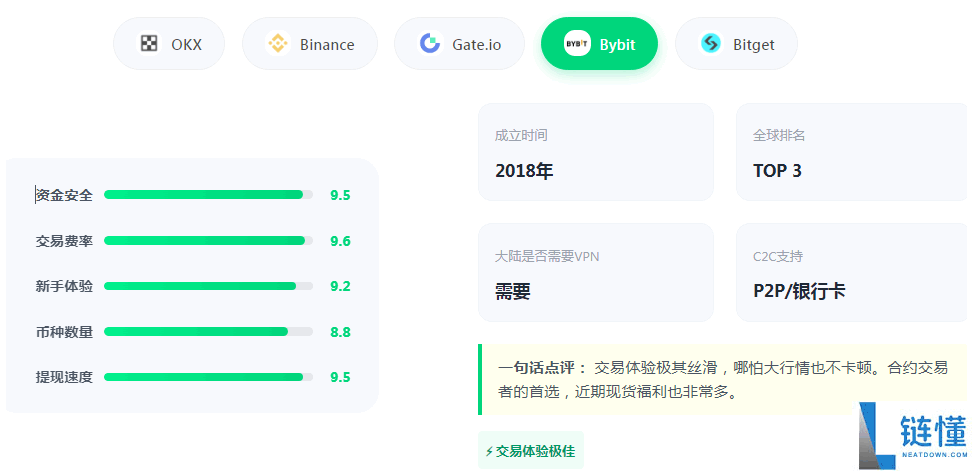The width and height of the screenshot is (972, 471).
Task: Click the 资金安全 label
Action: (64, 195)
